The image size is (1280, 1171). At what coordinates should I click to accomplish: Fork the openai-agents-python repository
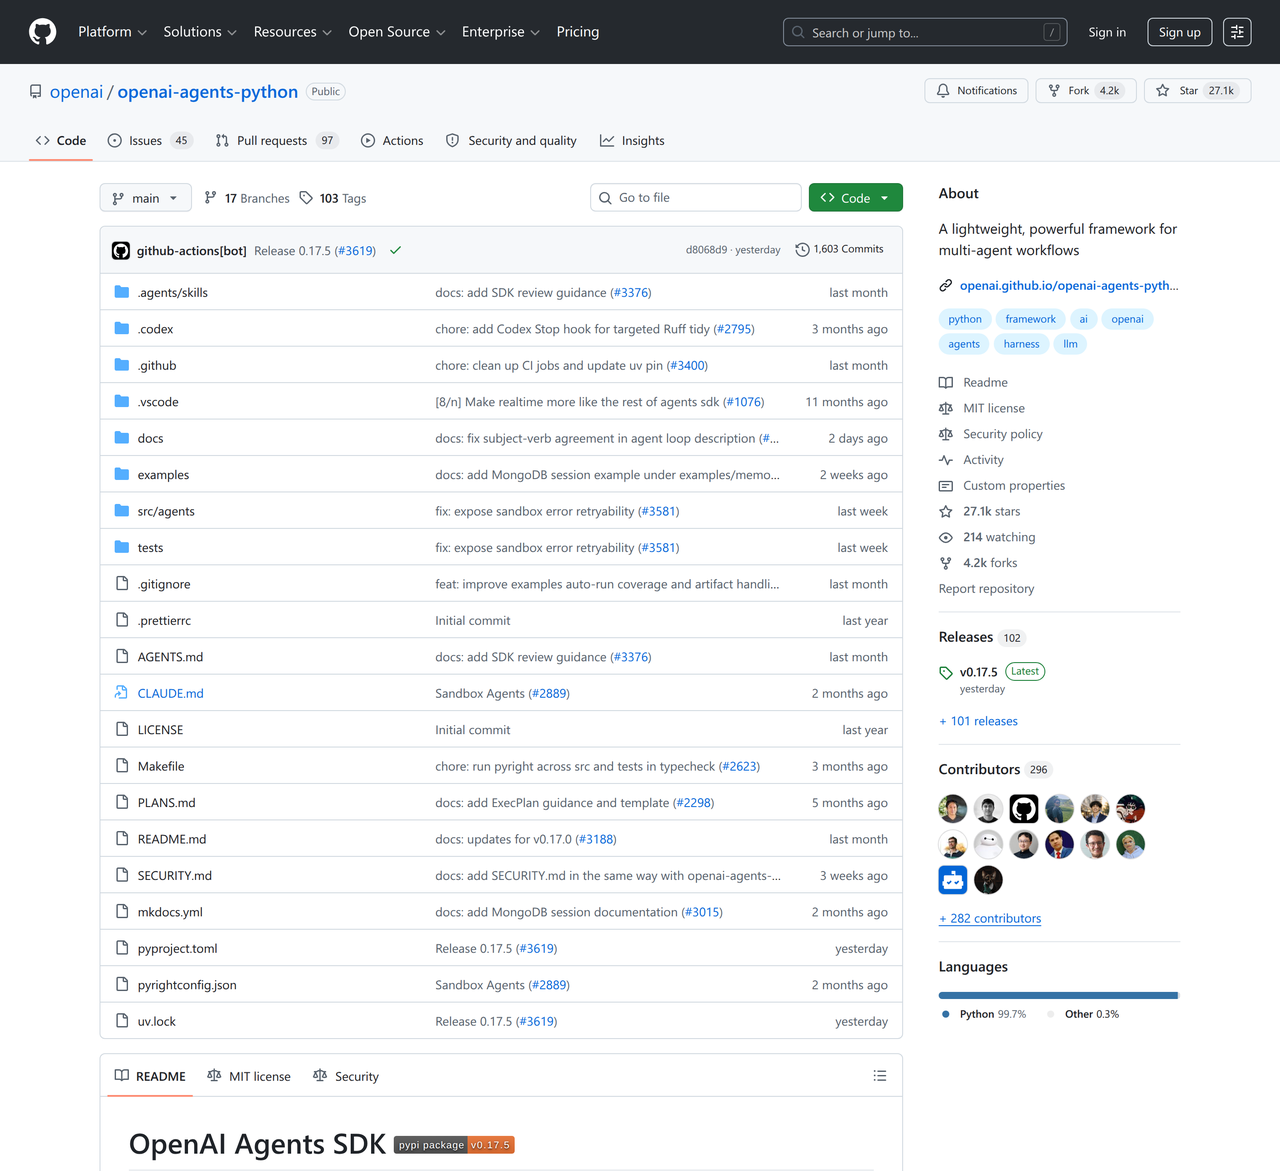1086,91
